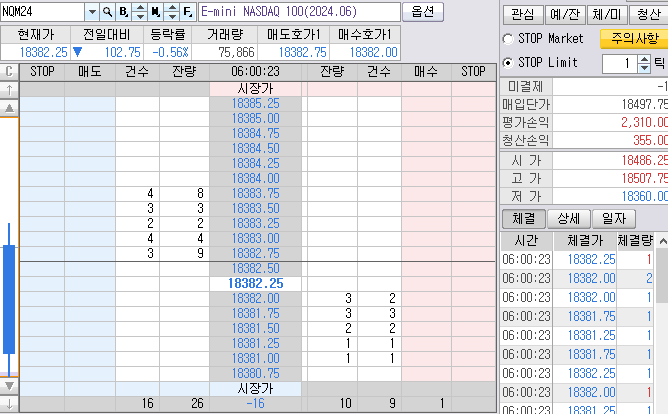Increase tick count with the up stepper

click(645, 59)
